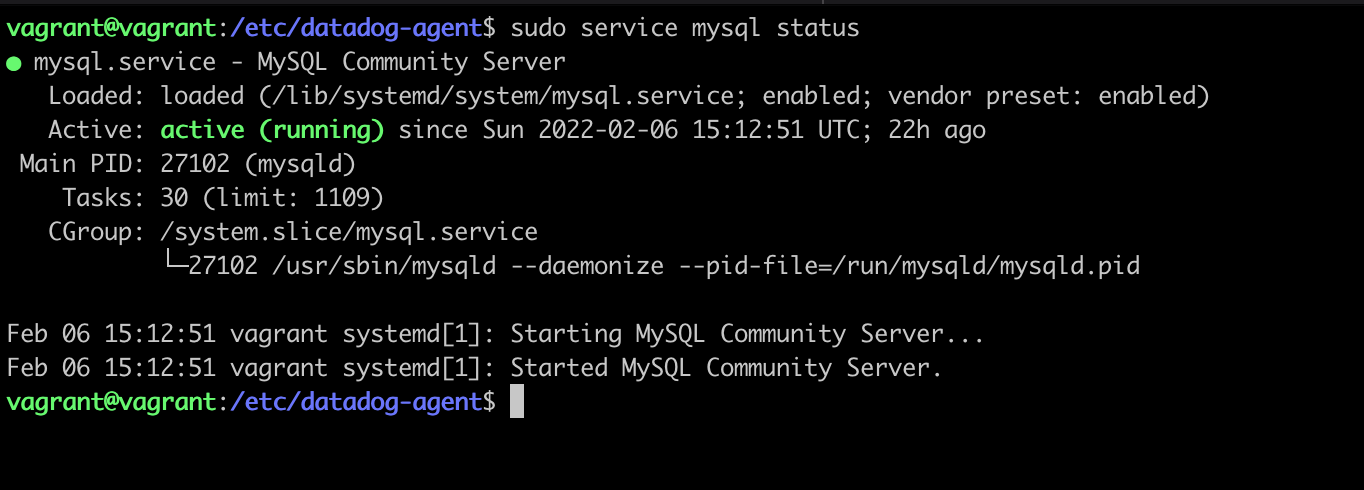
Task: Click the 'Starting MySQL Community Server...' log line
Action: coord(747,334)
